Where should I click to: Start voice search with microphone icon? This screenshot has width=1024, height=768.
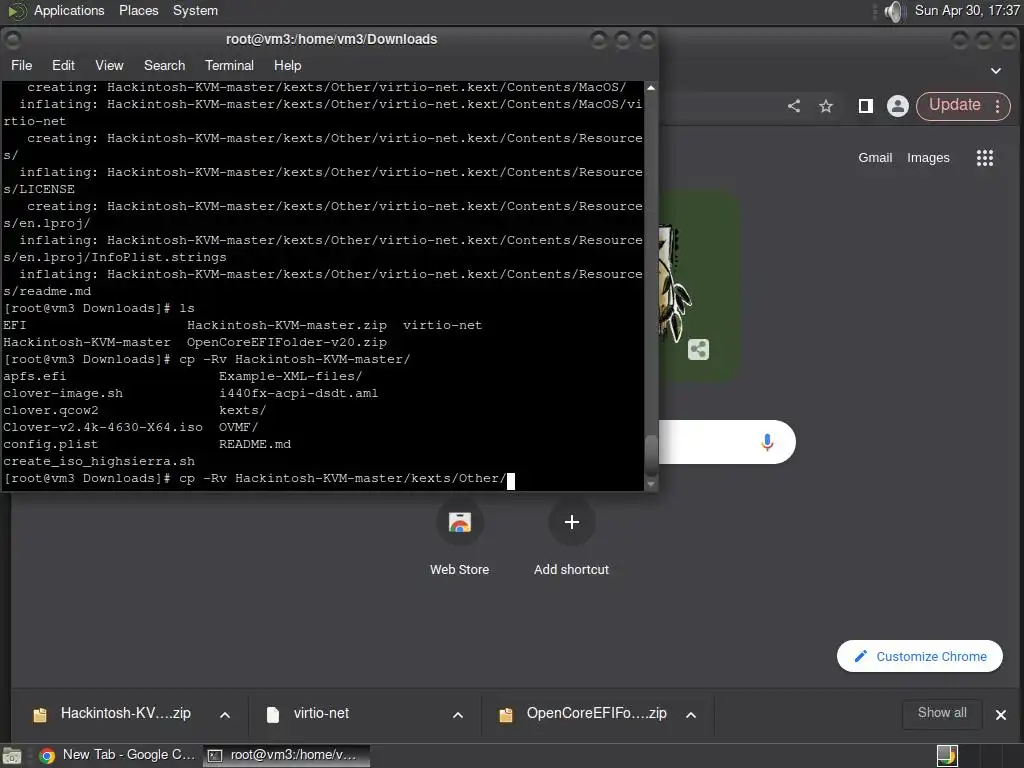point(767,442)
